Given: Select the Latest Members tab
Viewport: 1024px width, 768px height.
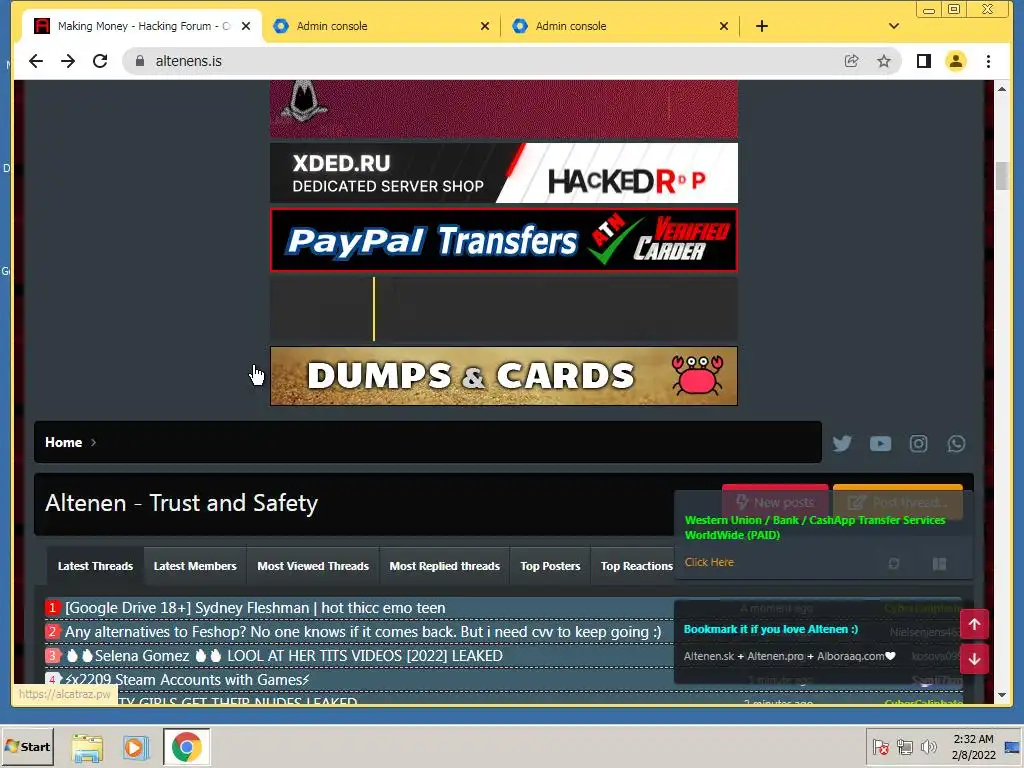Looking at the screenshot, I should (195, 566).
